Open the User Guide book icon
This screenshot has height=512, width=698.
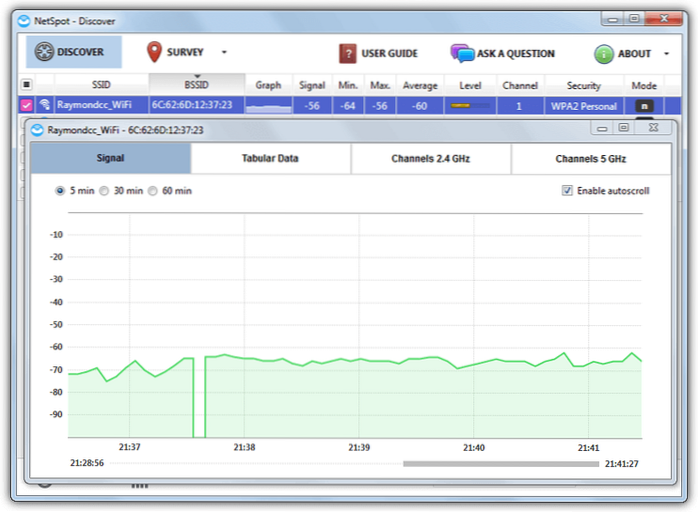347,53
